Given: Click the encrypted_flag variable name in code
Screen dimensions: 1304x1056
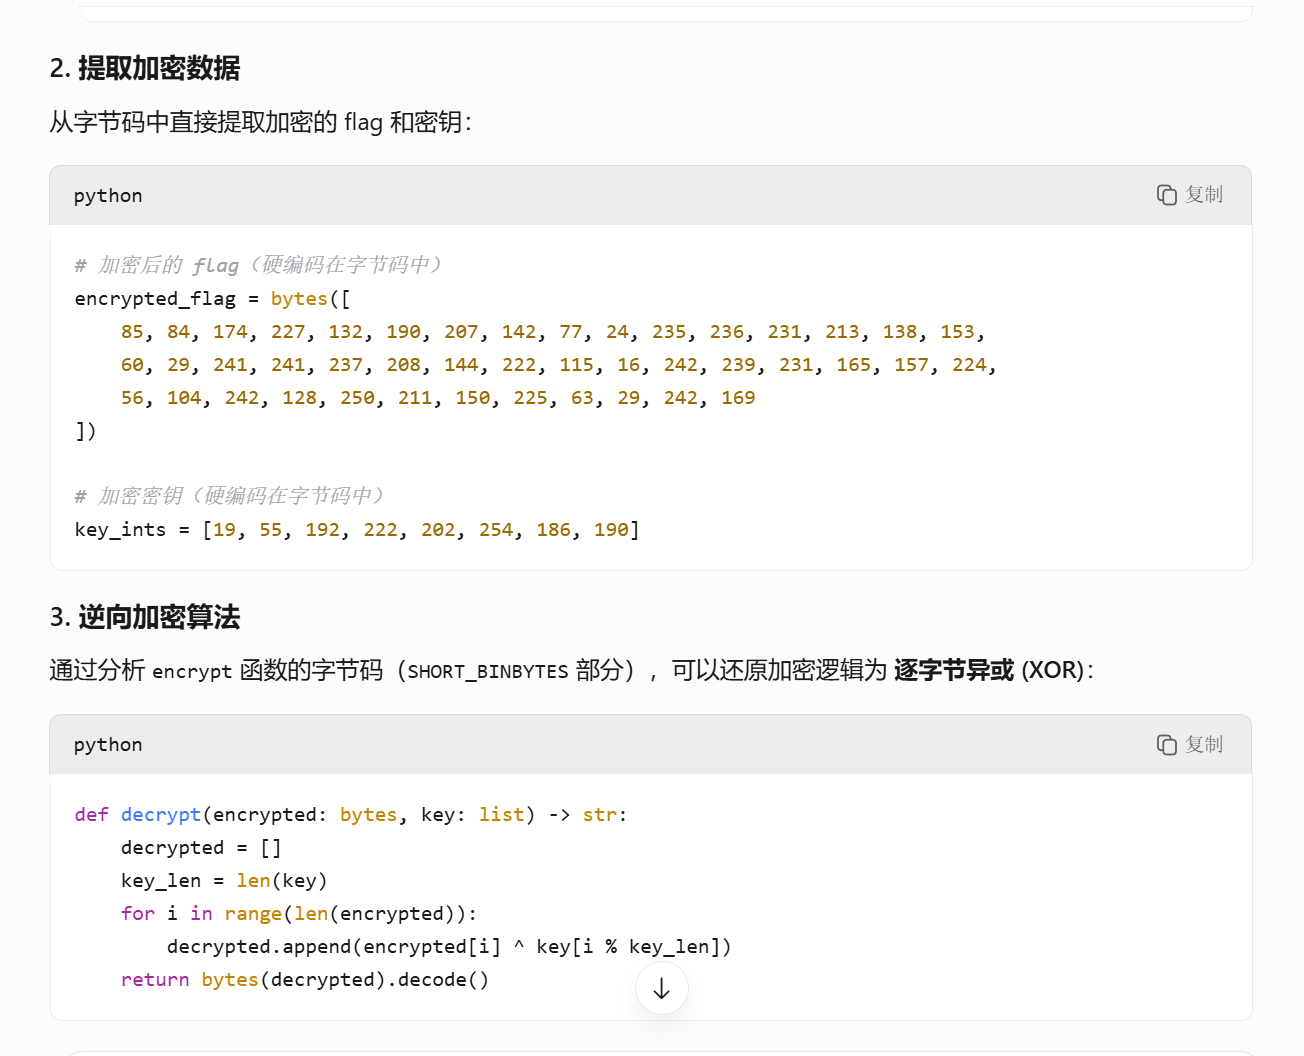Looking at the screenshot, I should [155, 299].
